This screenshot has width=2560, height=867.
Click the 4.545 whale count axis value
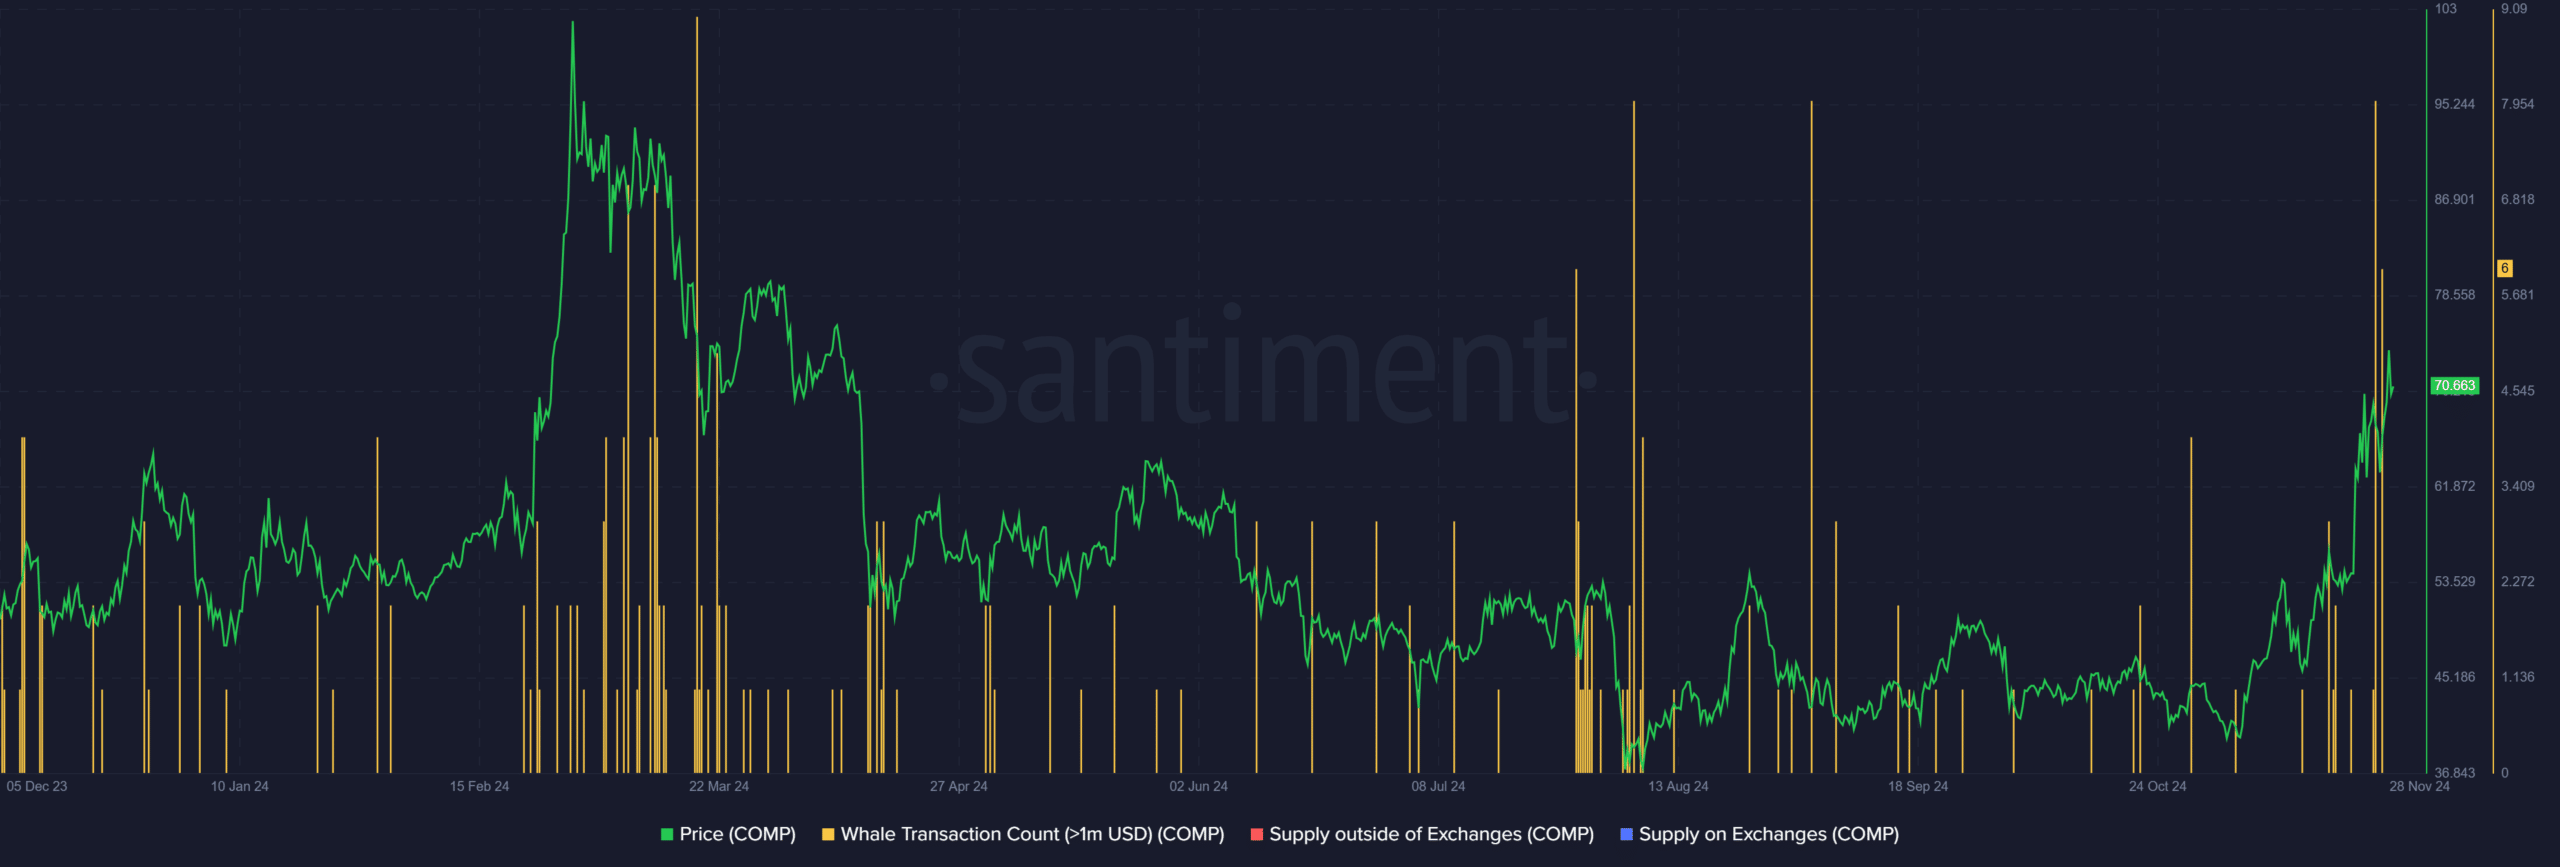[2518, 391]
